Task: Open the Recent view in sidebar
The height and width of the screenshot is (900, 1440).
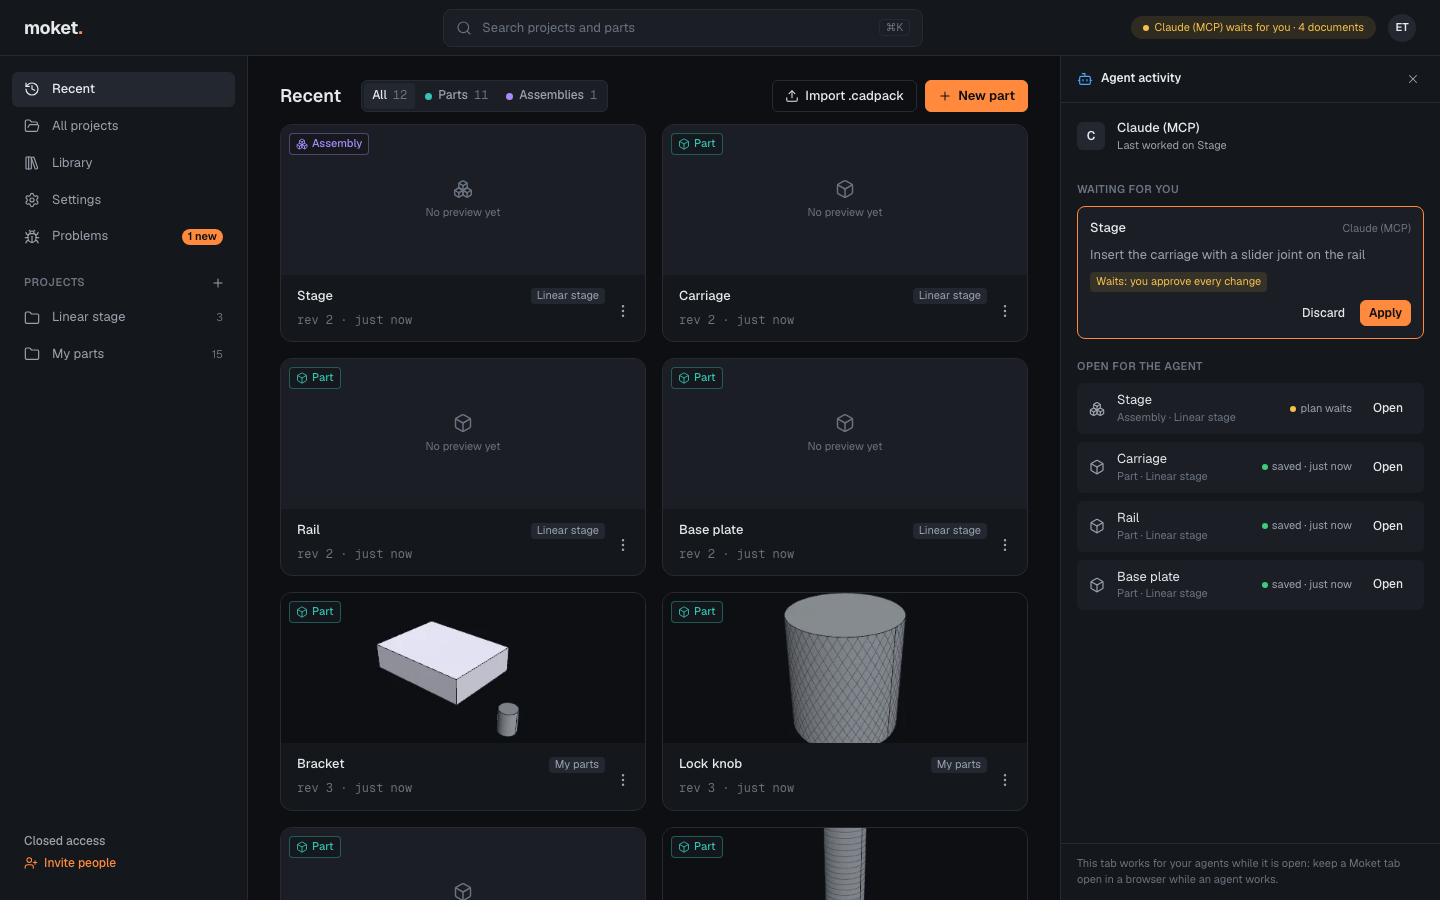Action: [123, 89]
